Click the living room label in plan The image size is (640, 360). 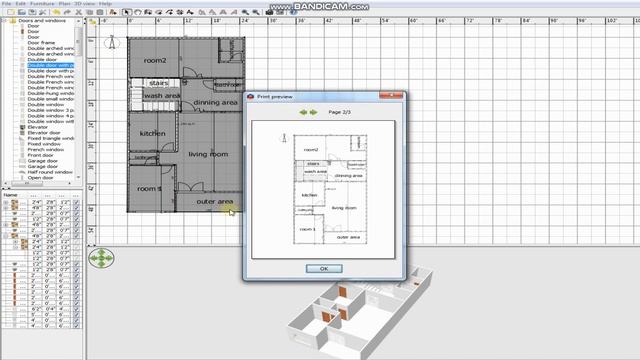click(x=208, y=154)
